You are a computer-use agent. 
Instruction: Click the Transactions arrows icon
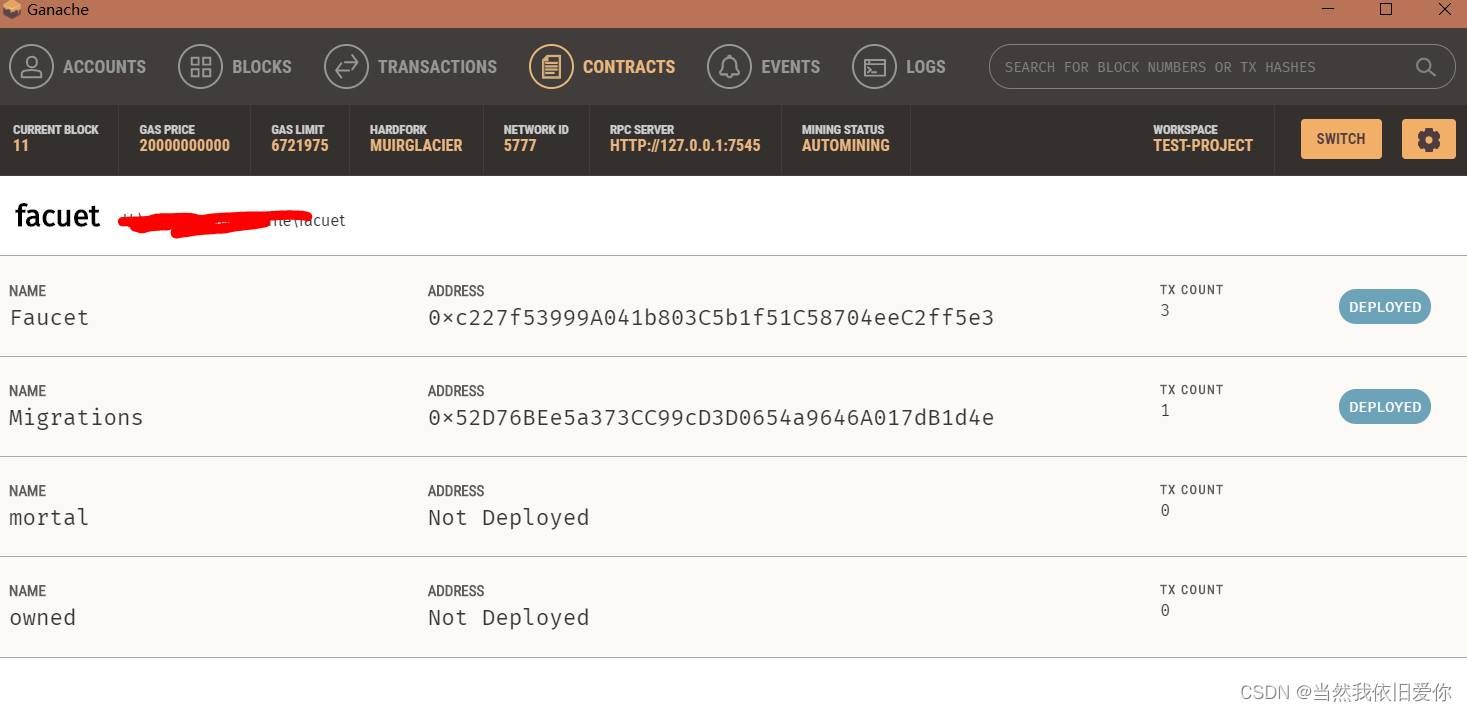[x=346, y=67]
